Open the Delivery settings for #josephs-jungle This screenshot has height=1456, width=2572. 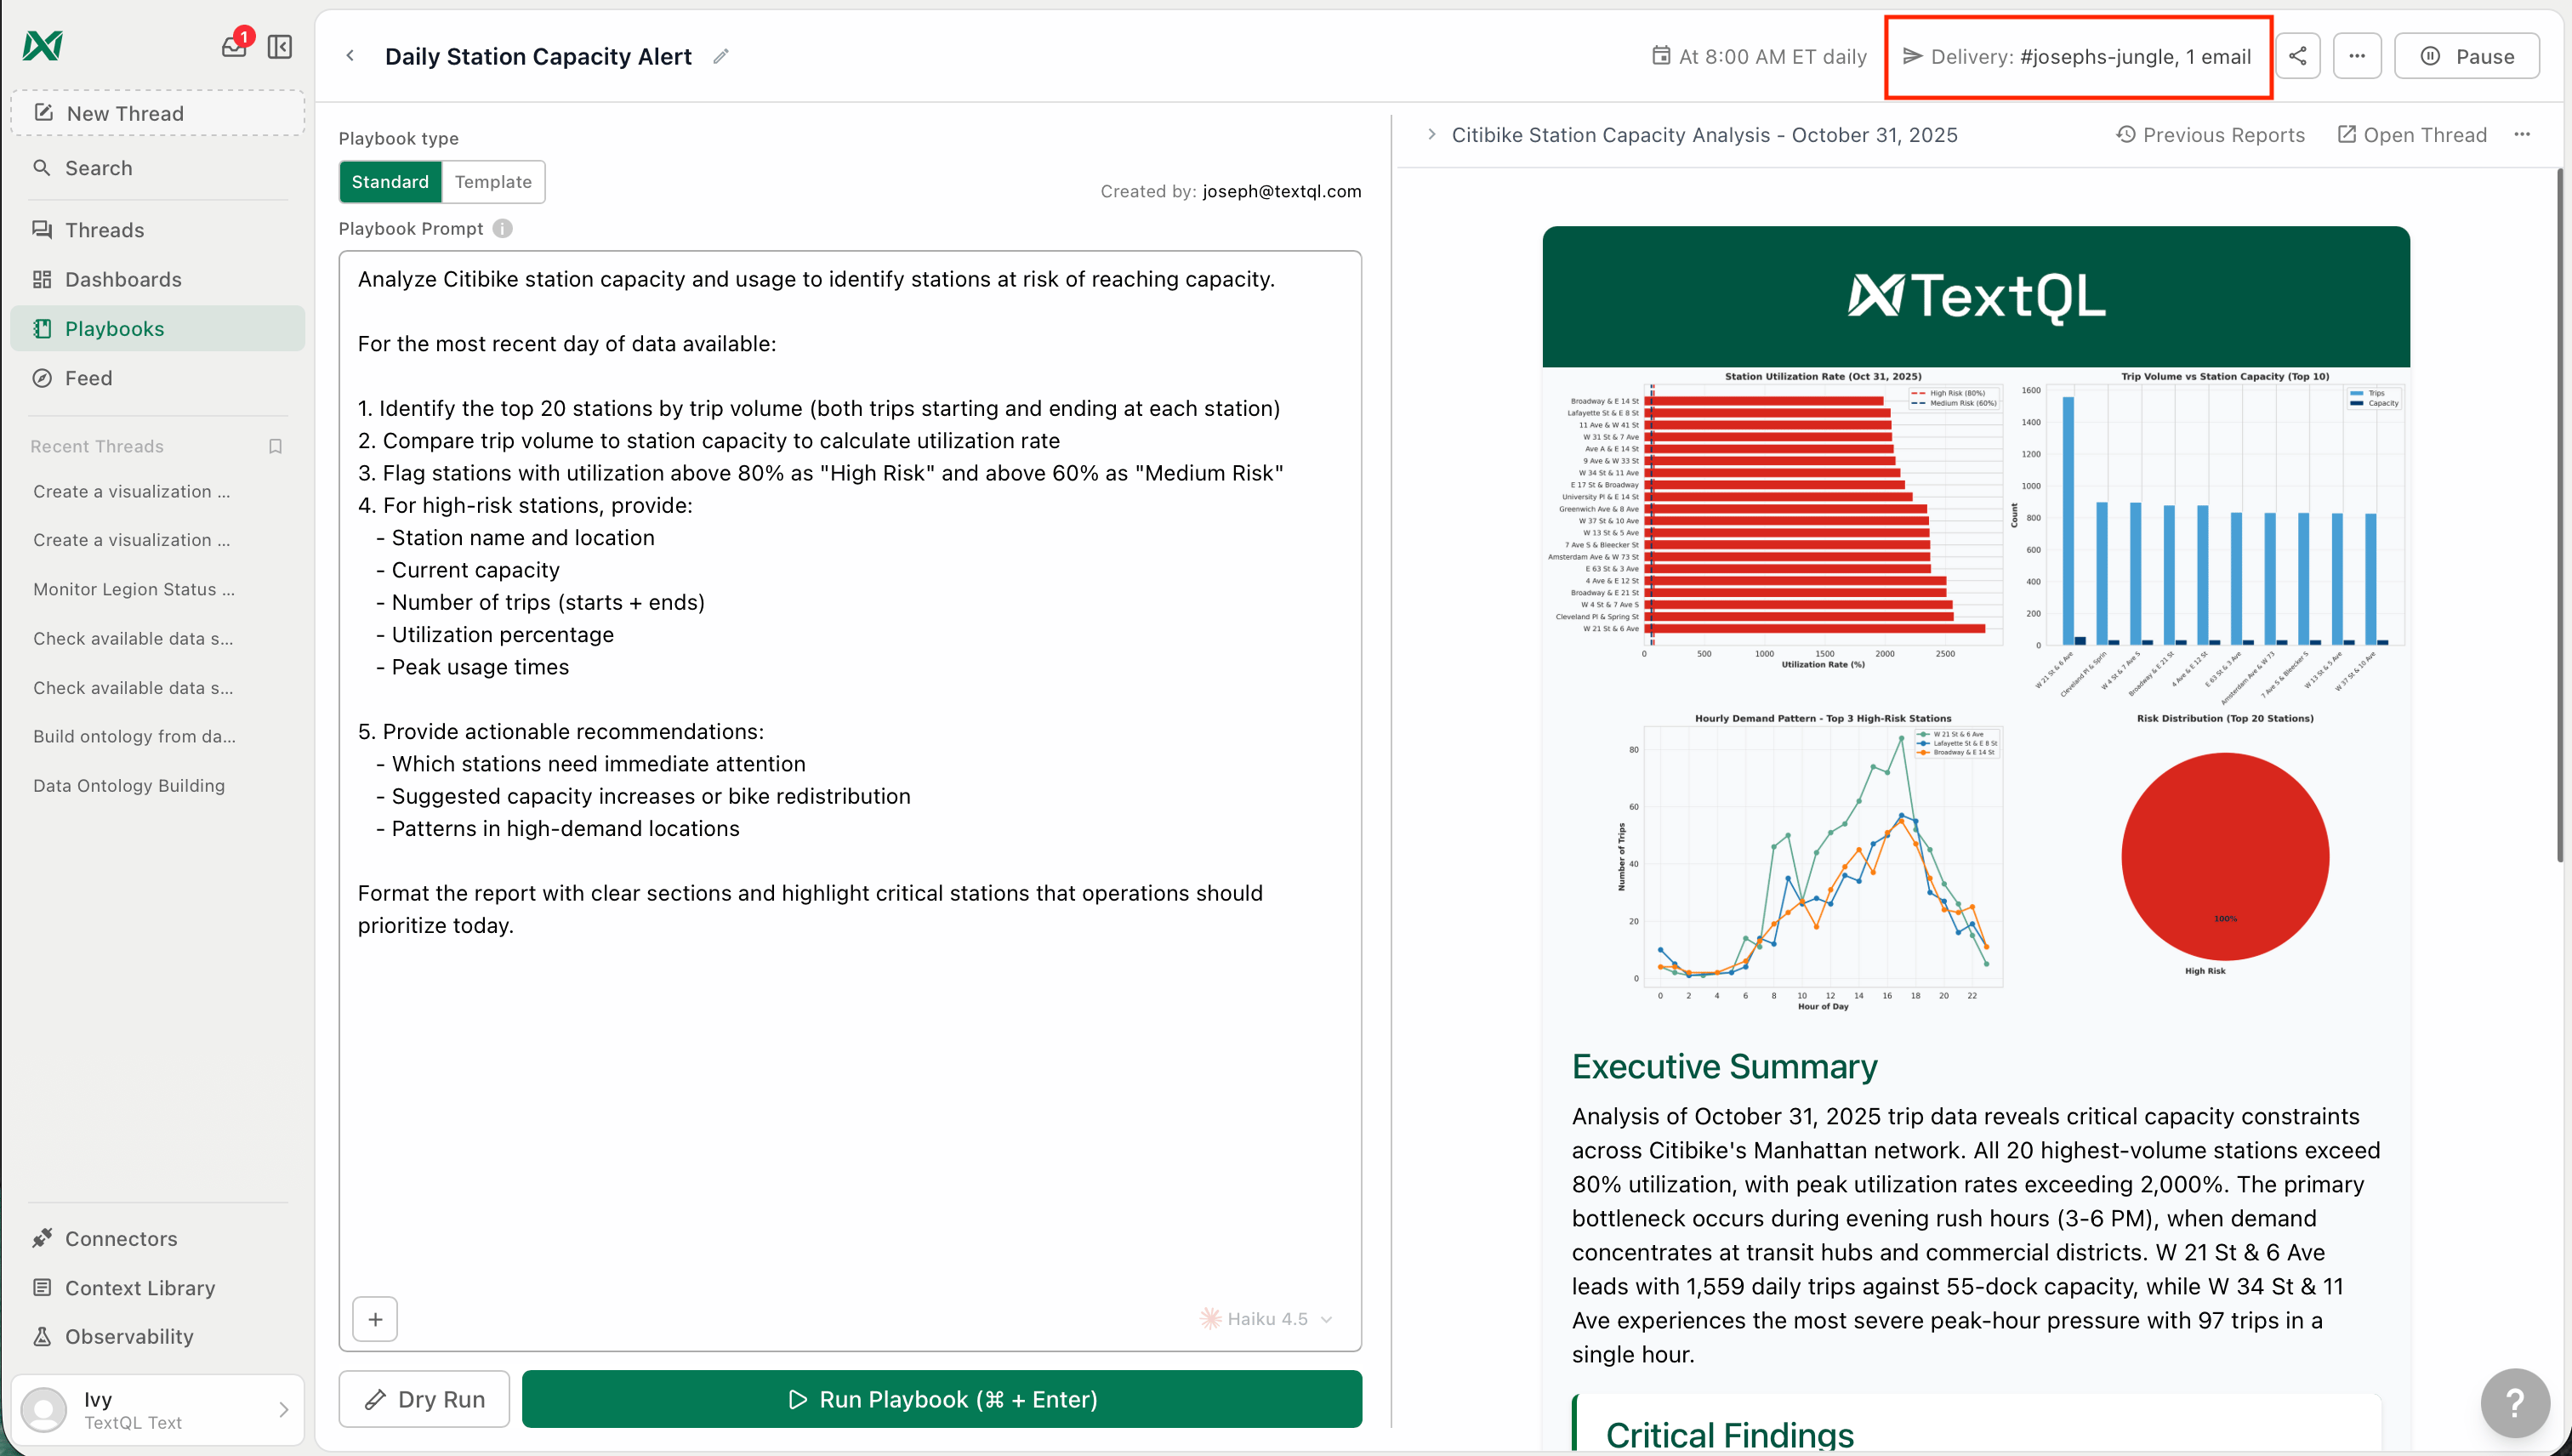[x=2077, y=56]
